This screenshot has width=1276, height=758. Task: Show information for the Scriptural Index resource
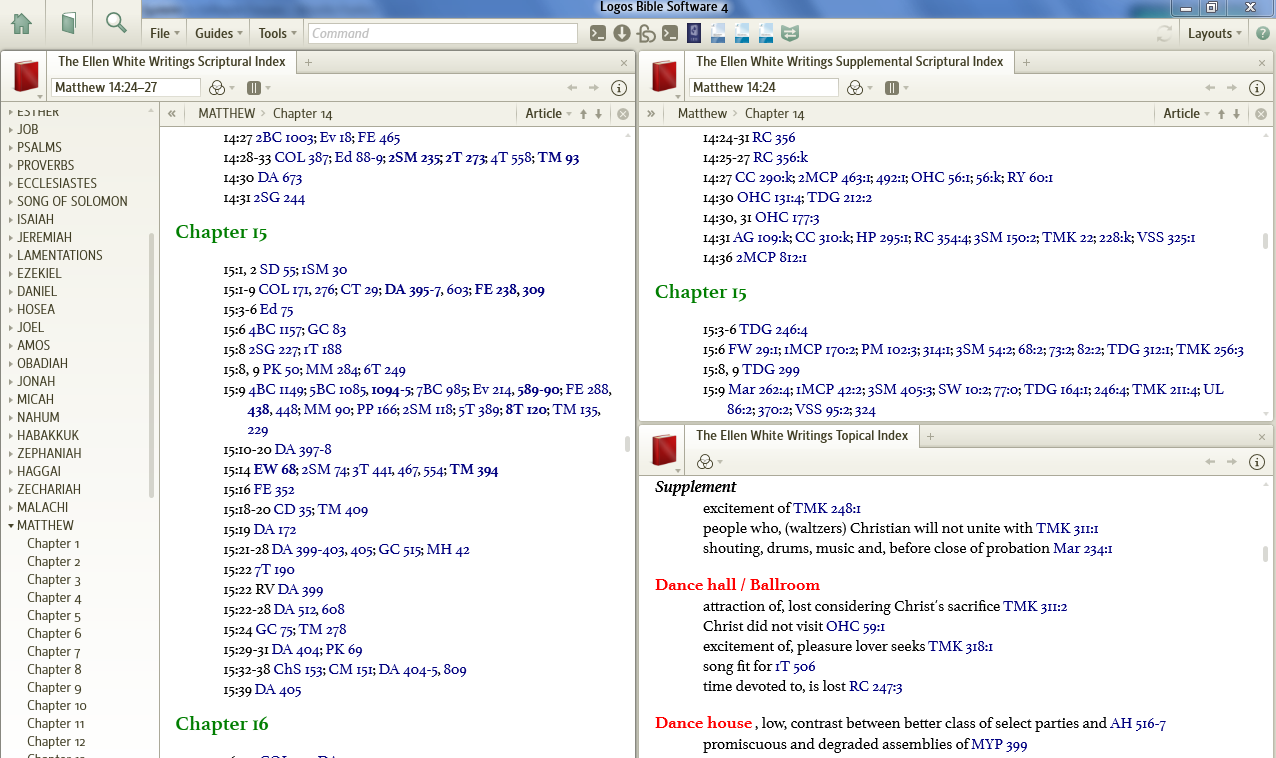619,88
